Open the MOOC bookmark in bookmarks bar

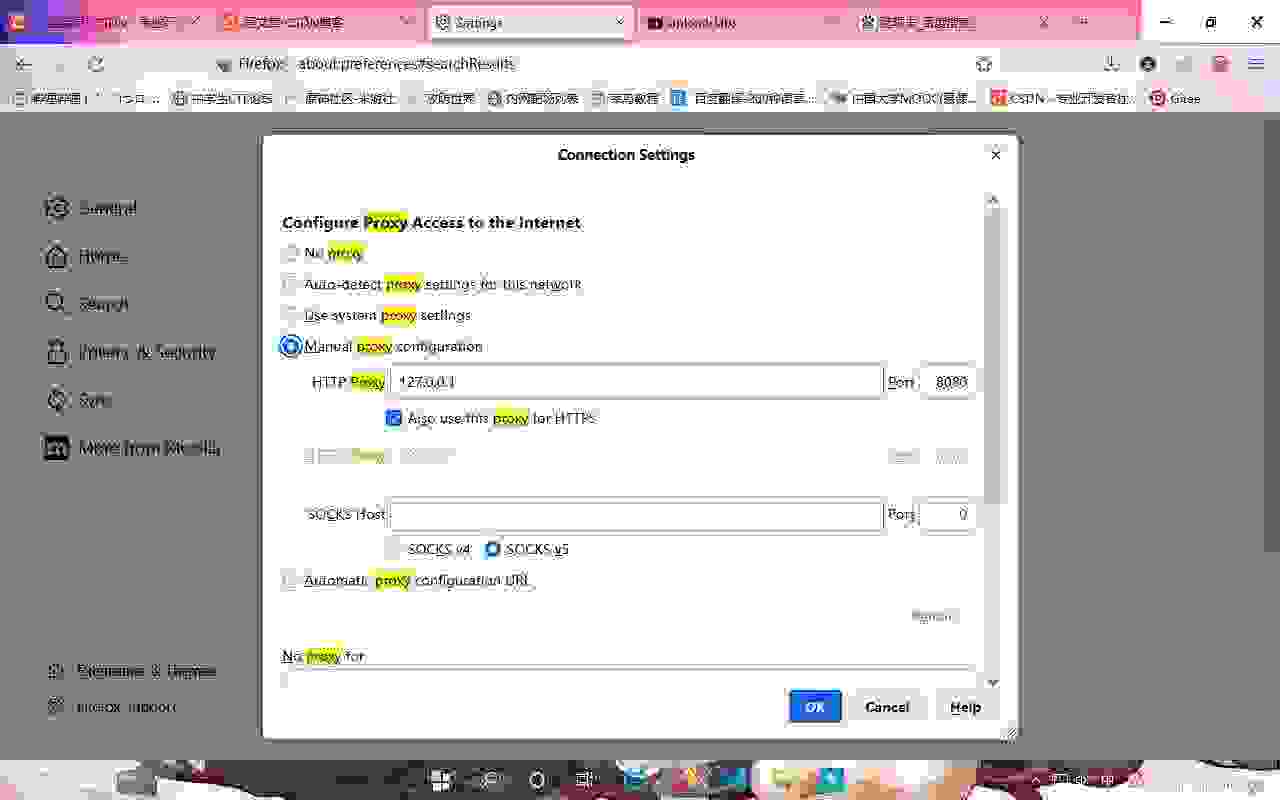click(902, 98)
